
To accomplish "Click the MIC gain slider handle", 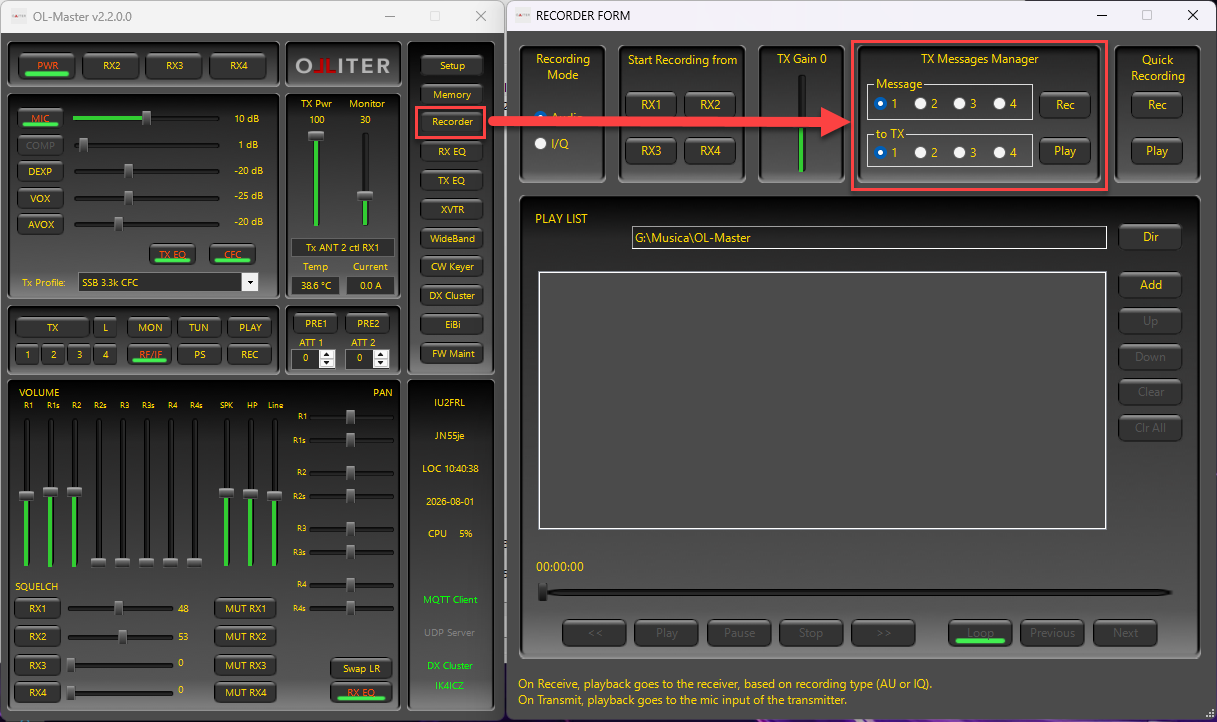I will pyautogui.click(x=146, y=118).
